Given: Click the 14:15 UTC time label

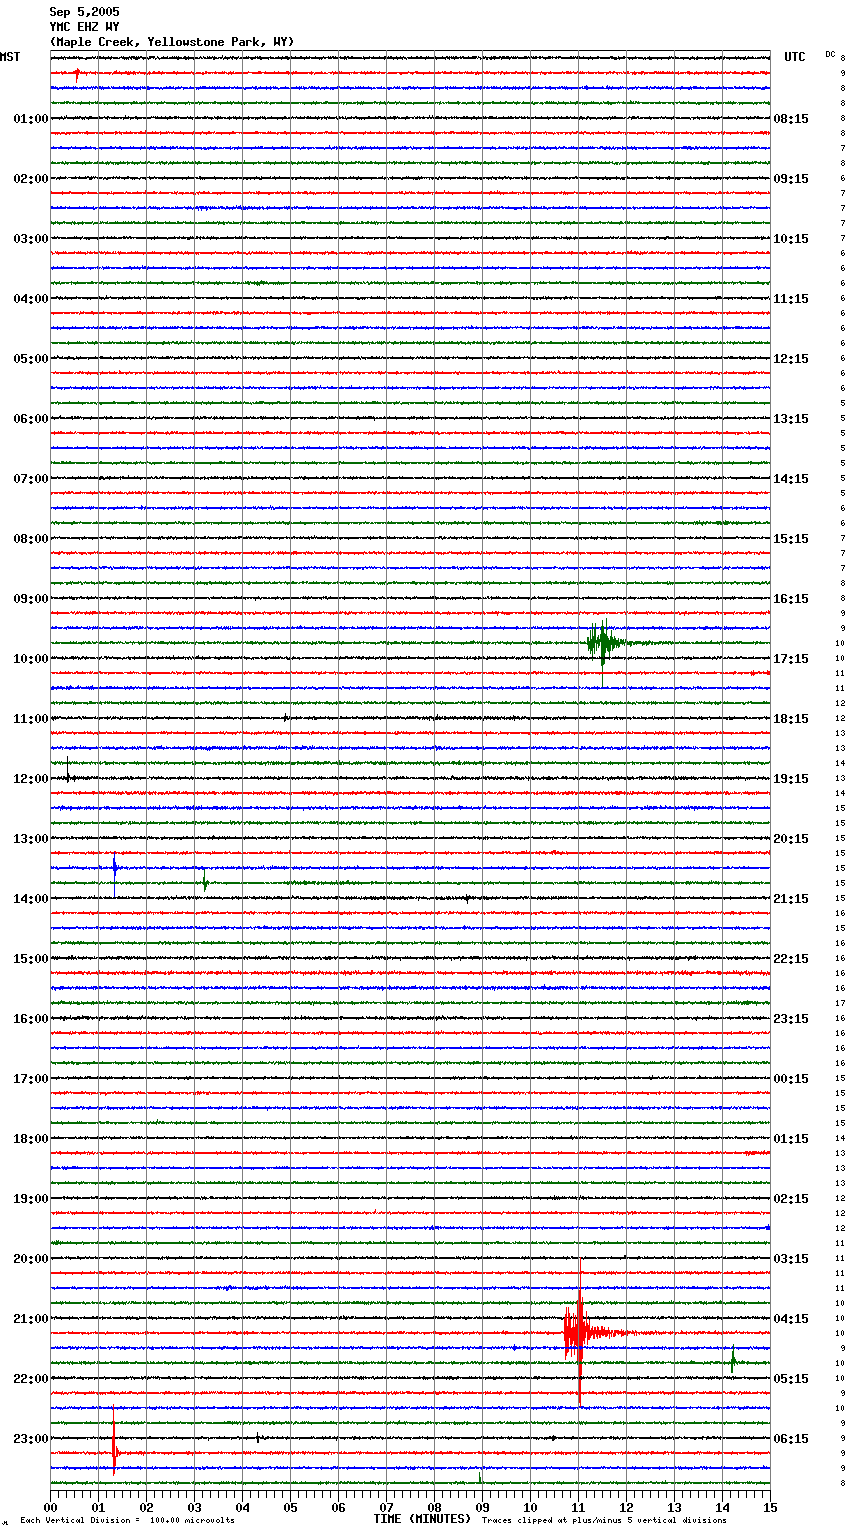Looking at the screenshot, I should pyautogui.click(x=791, y=479).
